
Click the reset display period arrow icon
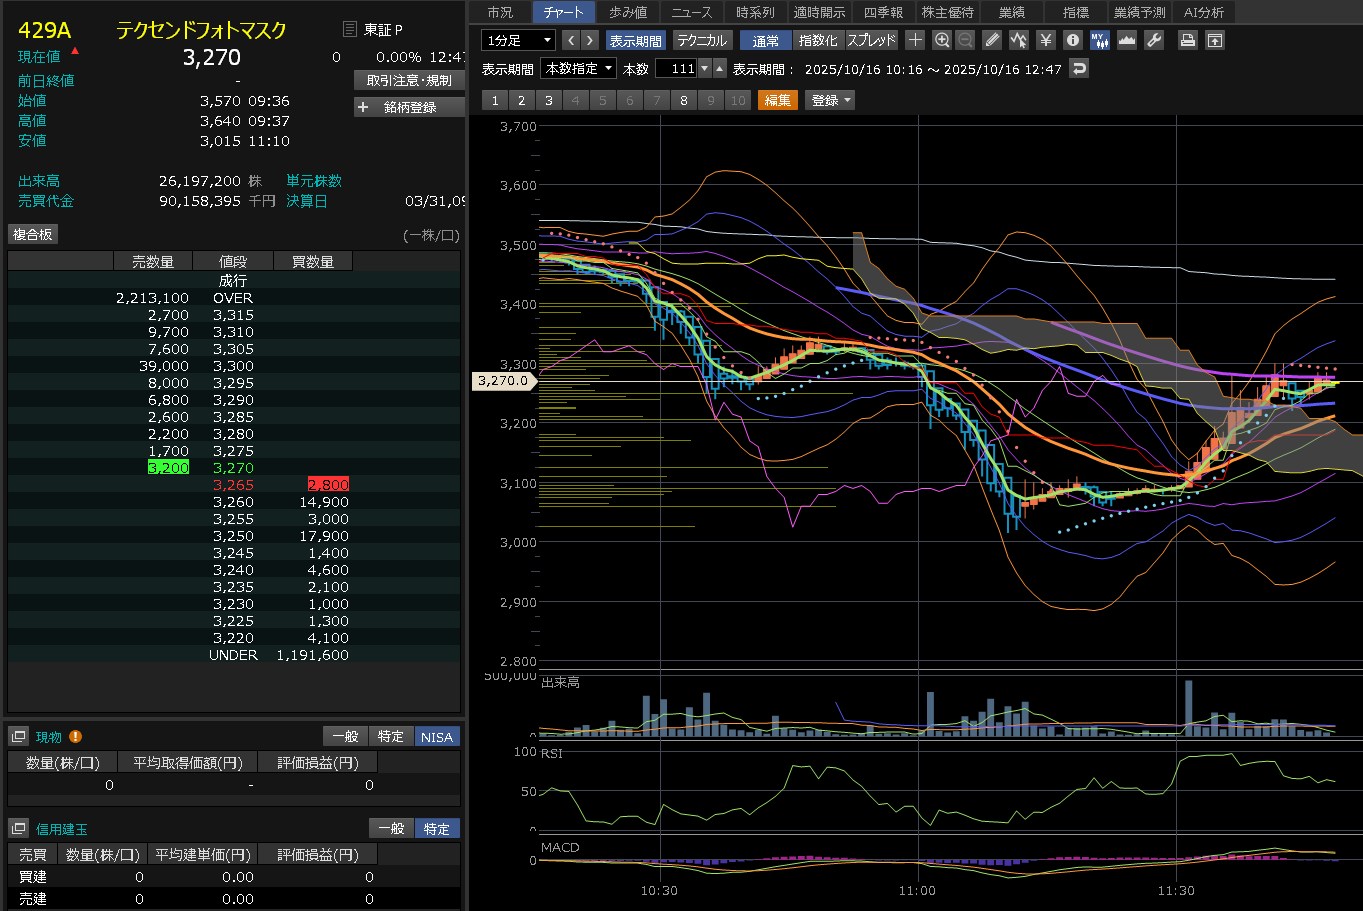[x=1078, y=69]
